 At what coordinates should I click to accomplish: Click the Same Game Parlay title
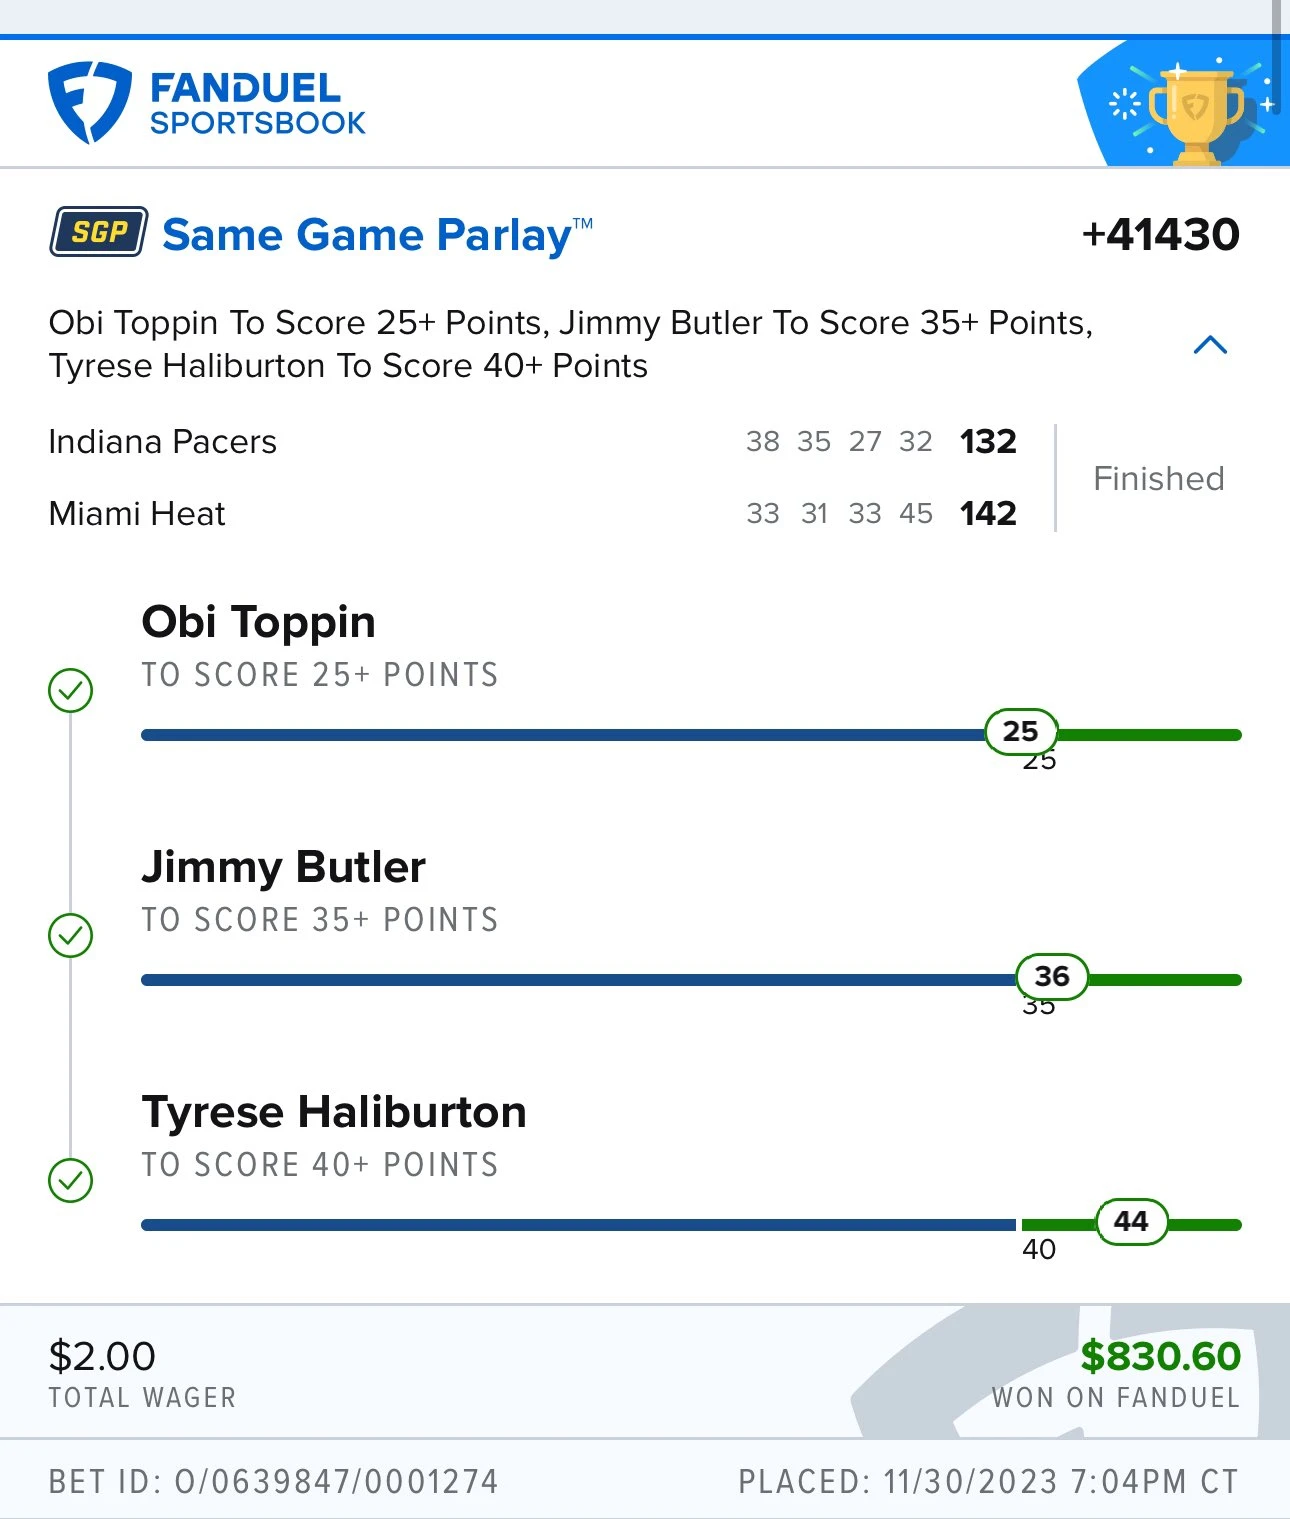point(377,235)
